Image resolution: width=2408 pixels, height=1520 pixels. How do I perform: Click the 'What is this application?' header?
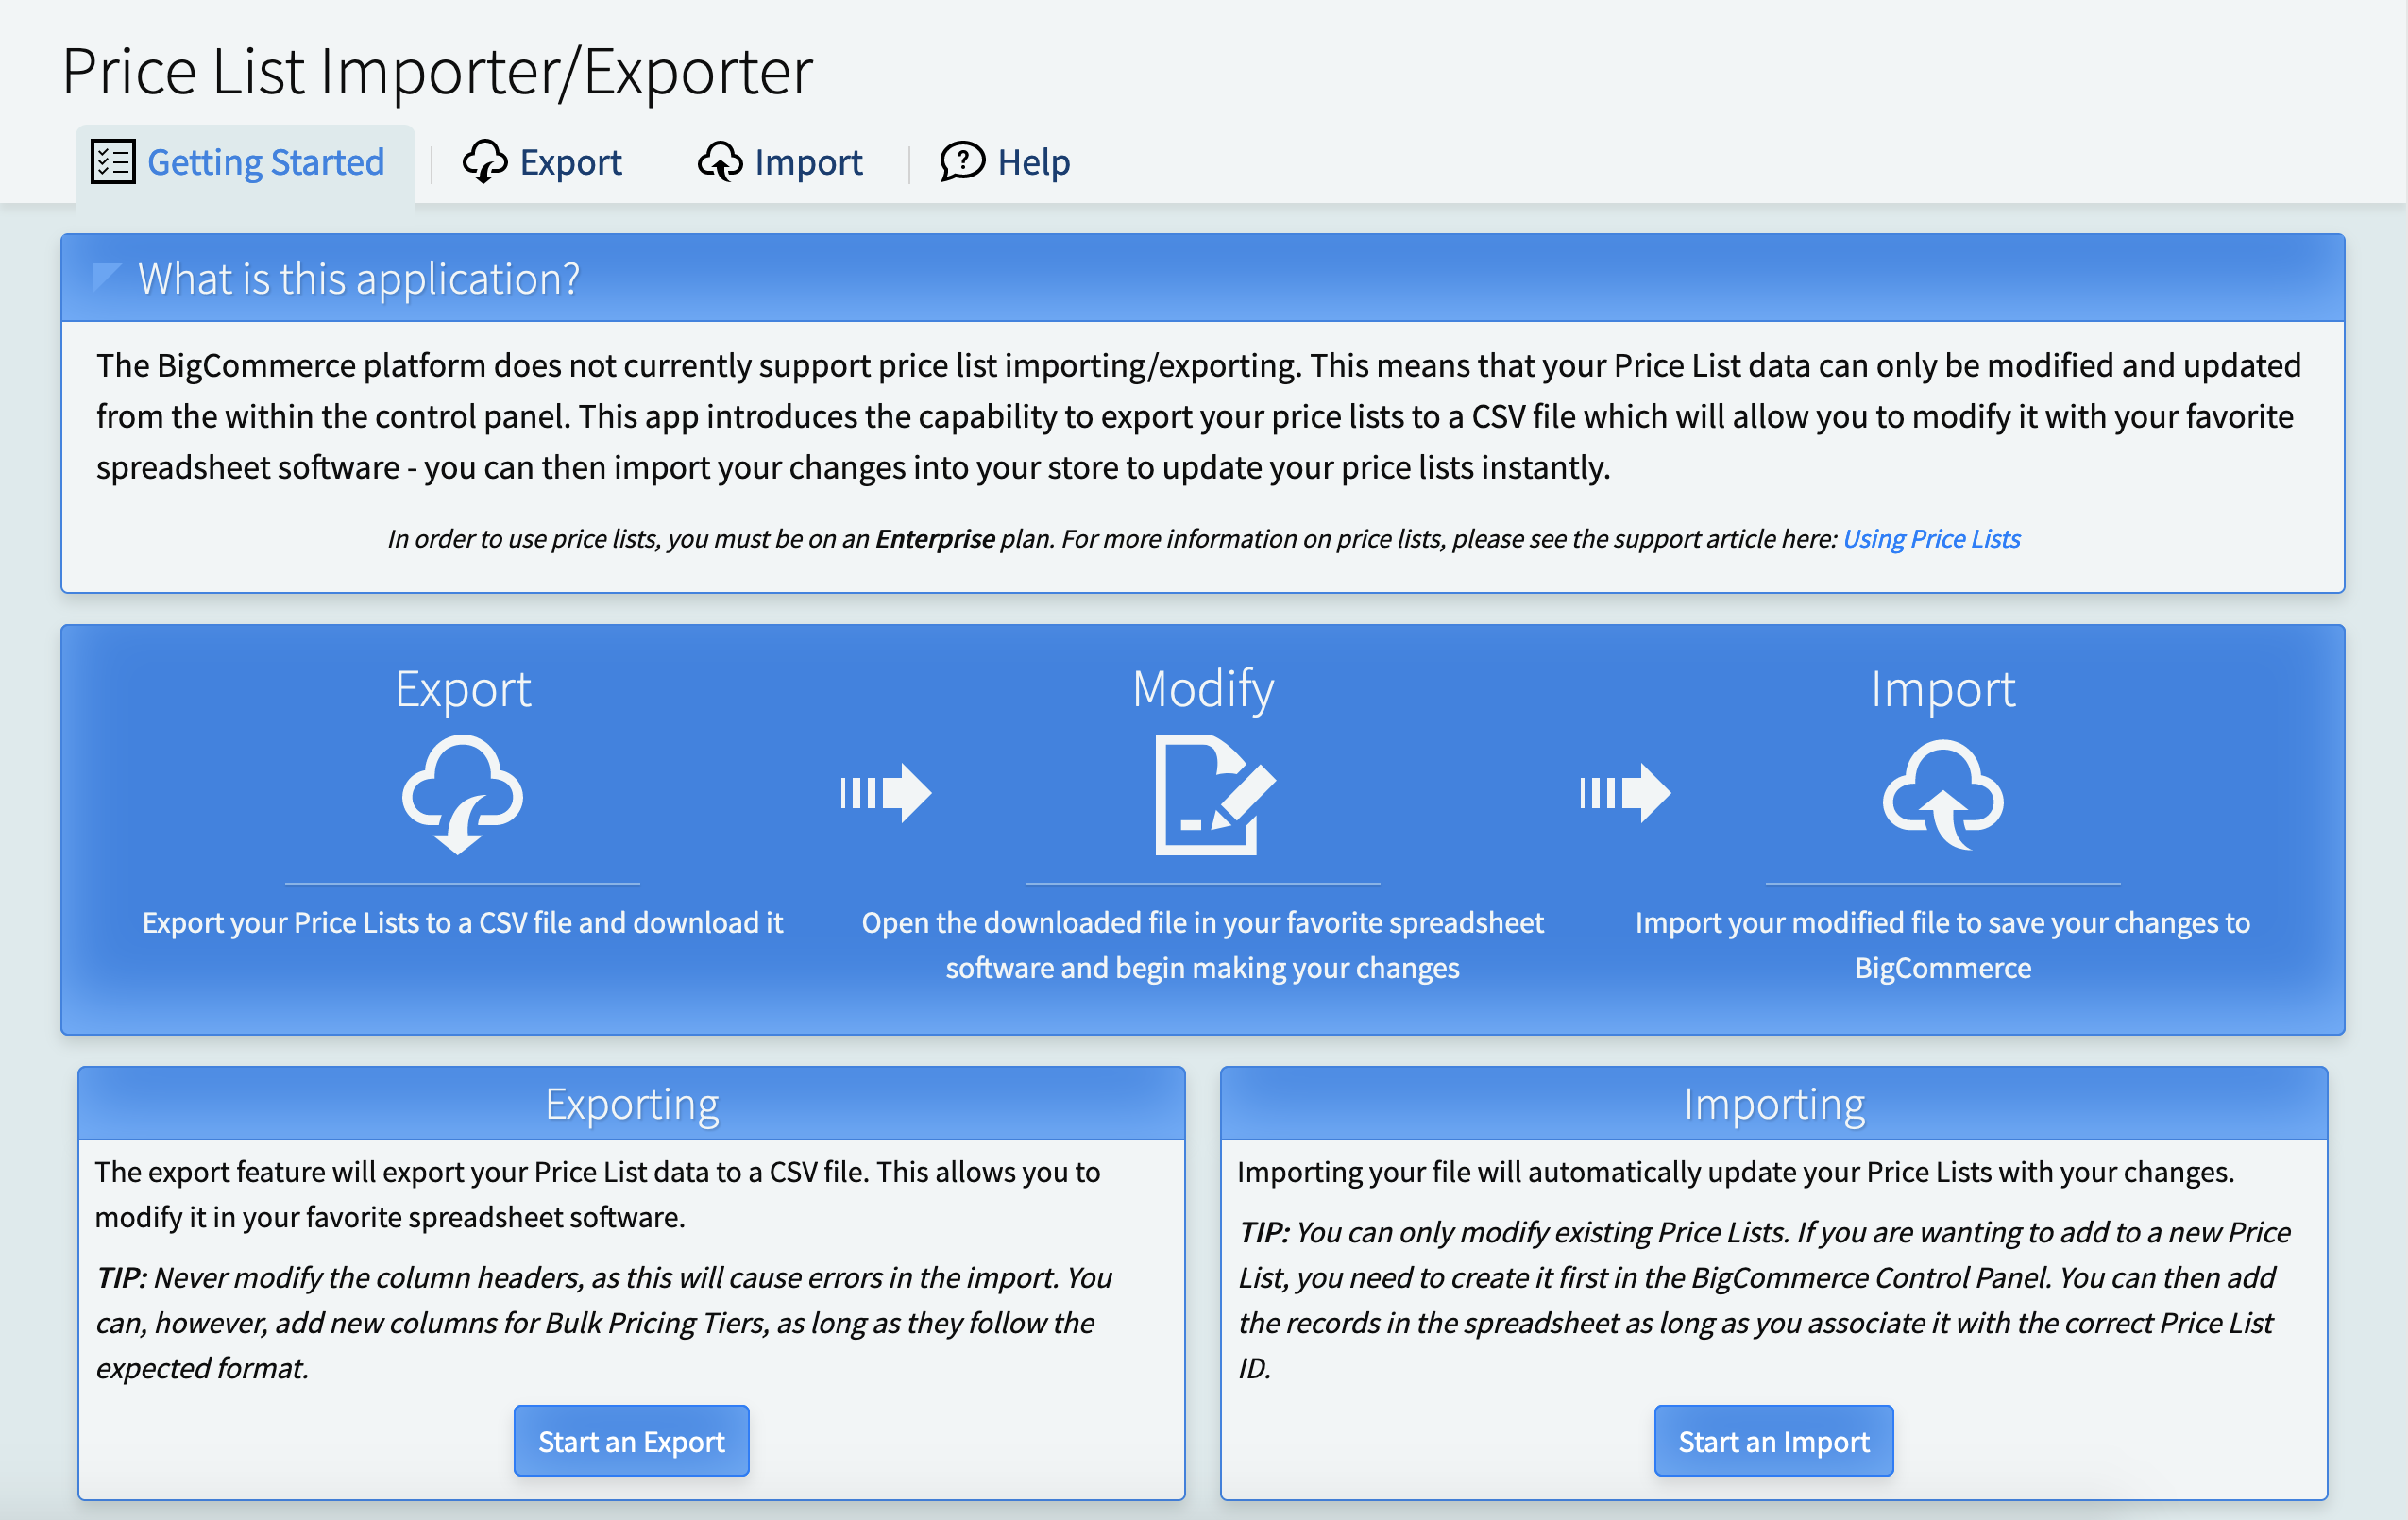click(1202, 278)
